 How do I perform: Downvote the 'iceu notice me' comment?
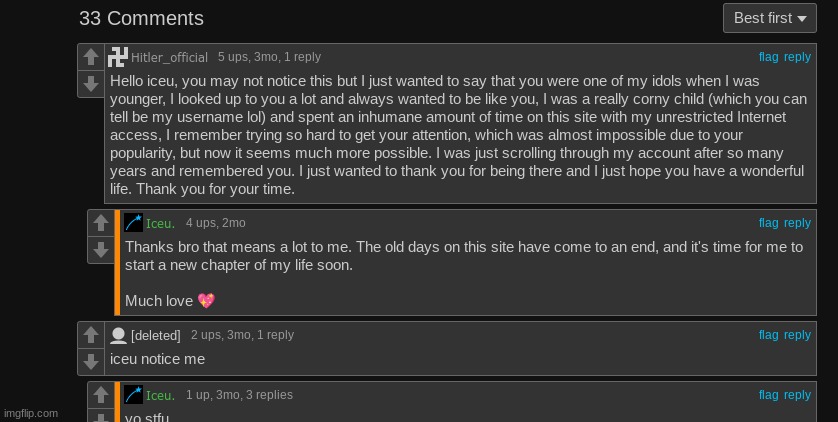(x=90, y=361)
